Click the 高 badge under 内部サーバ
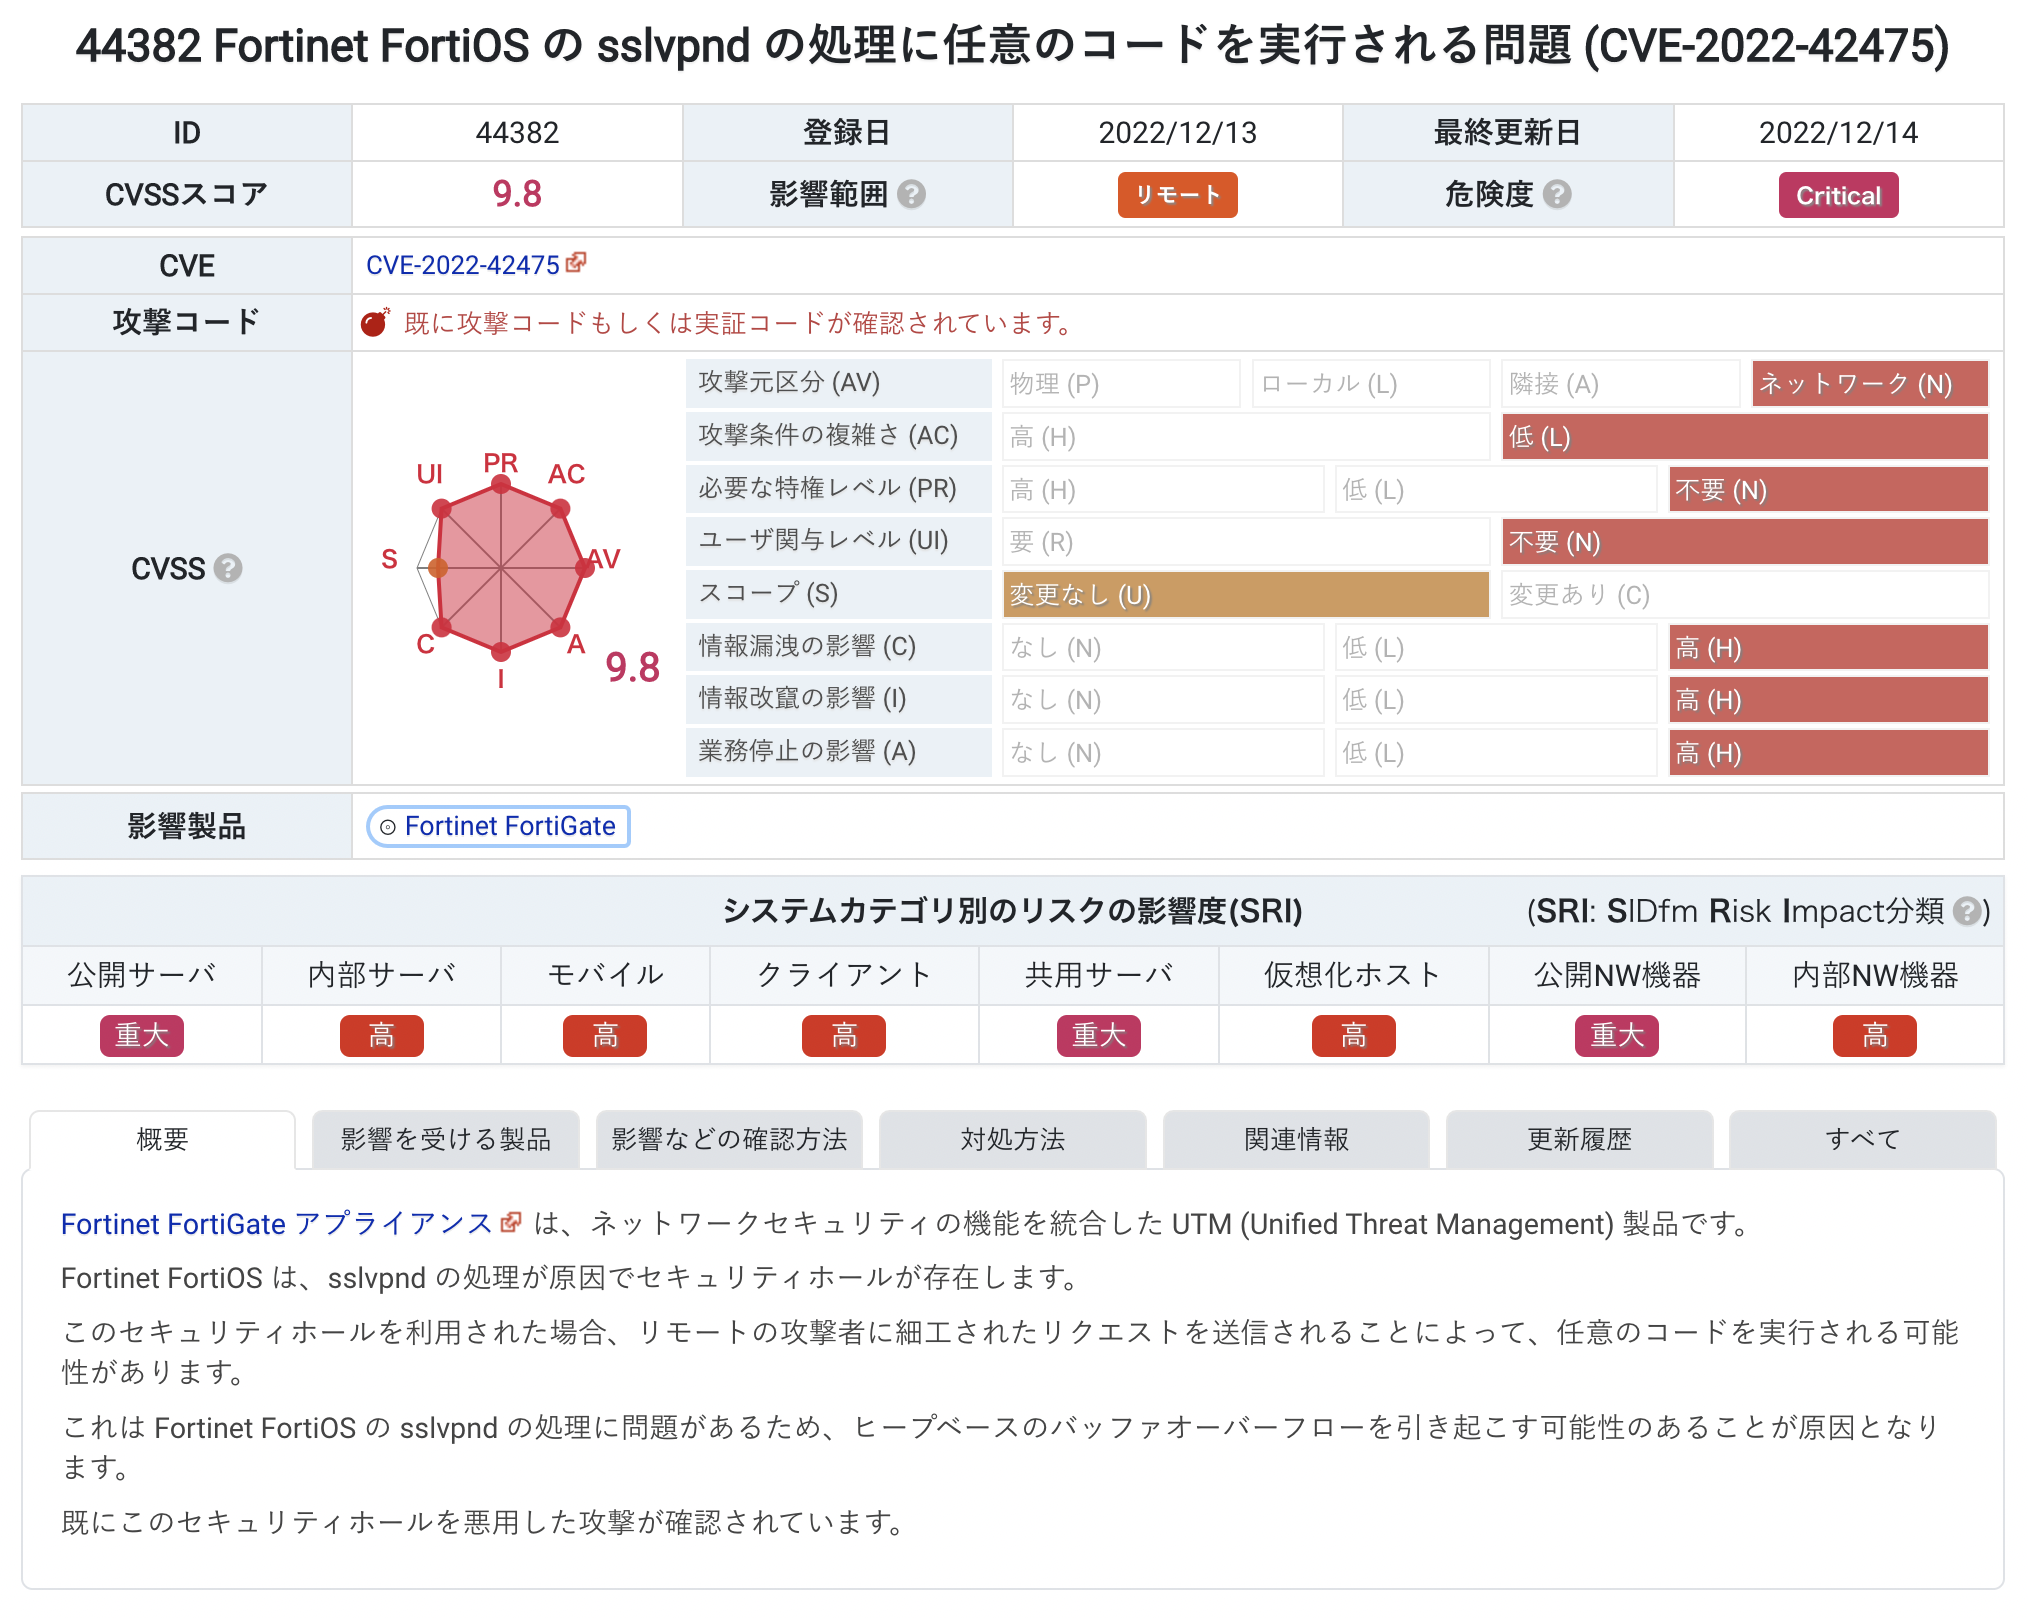The image size is (2028, 1618). 382,1036
